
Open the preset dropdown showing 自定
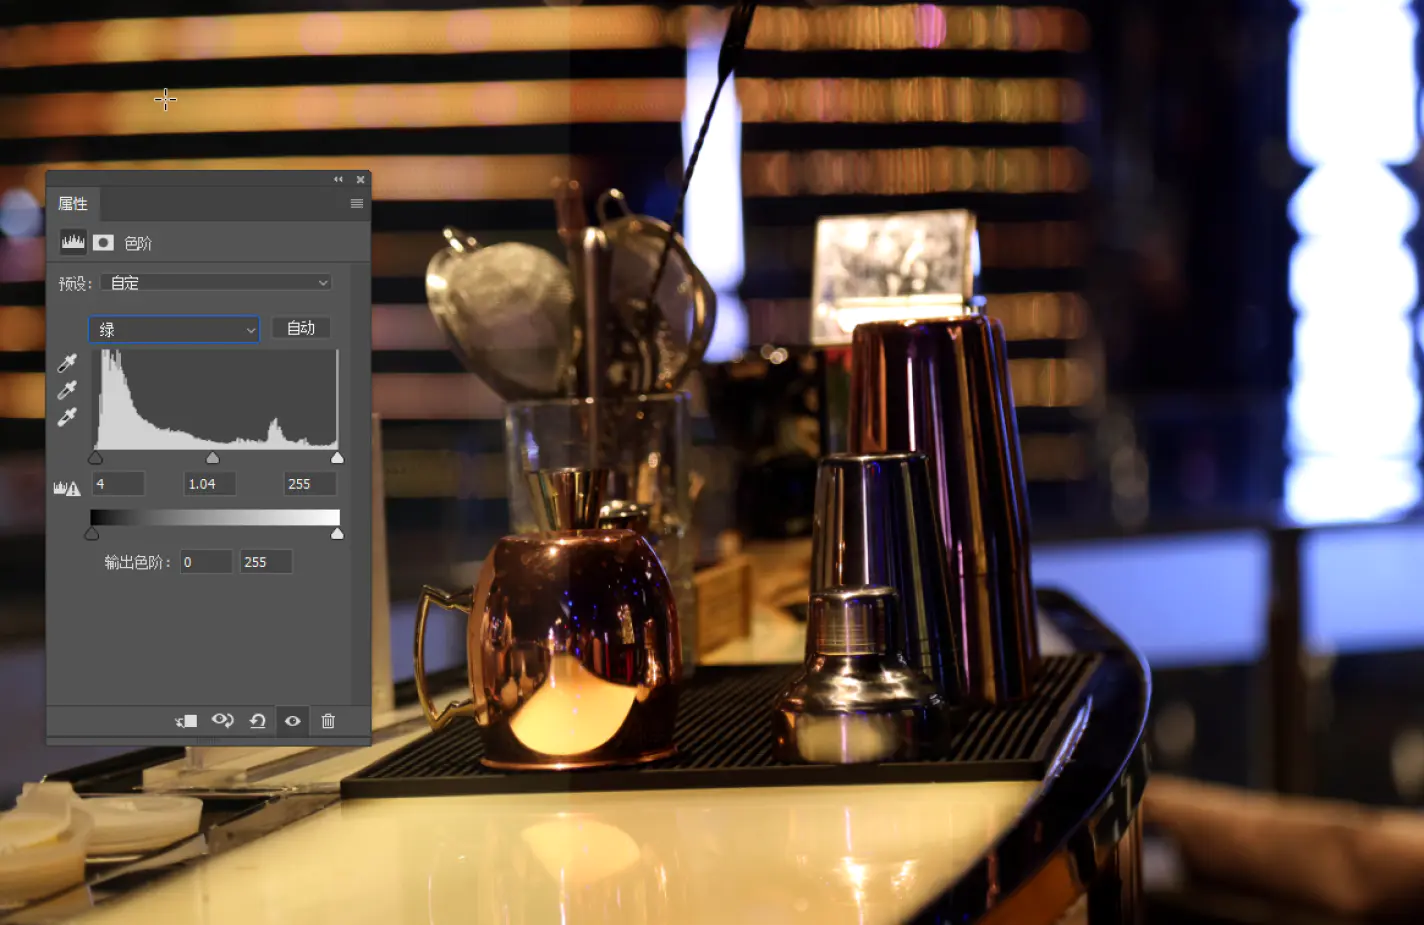215,283
